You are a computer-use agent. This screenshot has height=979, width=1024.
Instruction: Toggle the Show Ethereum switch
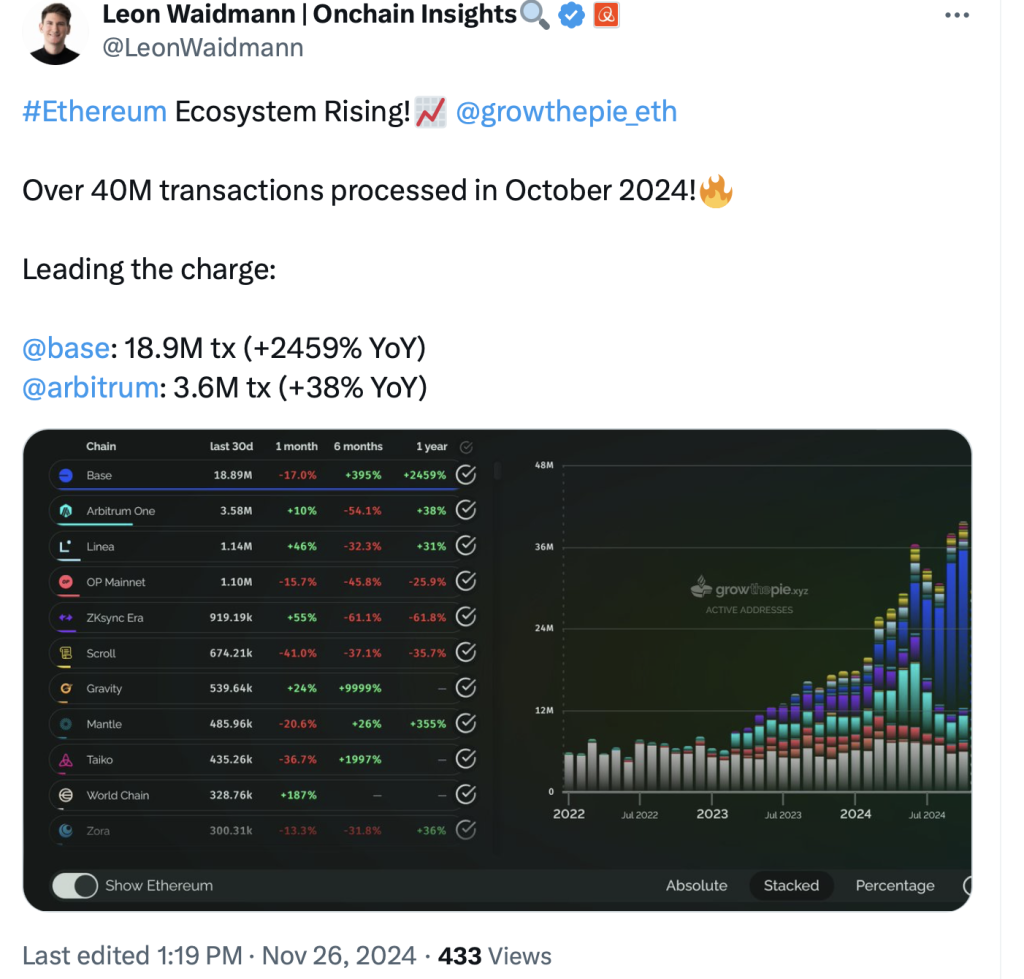(75, 886)
